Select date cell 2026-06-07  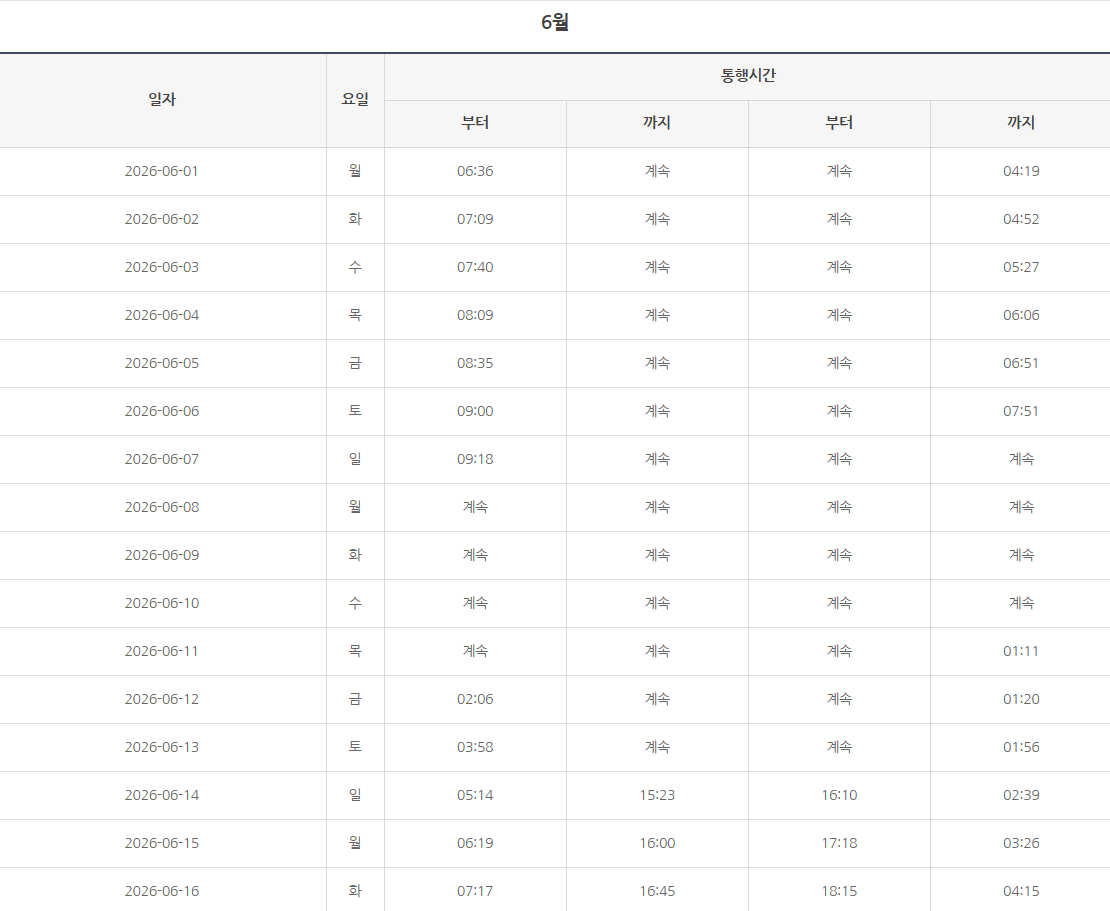coord(162,459)
